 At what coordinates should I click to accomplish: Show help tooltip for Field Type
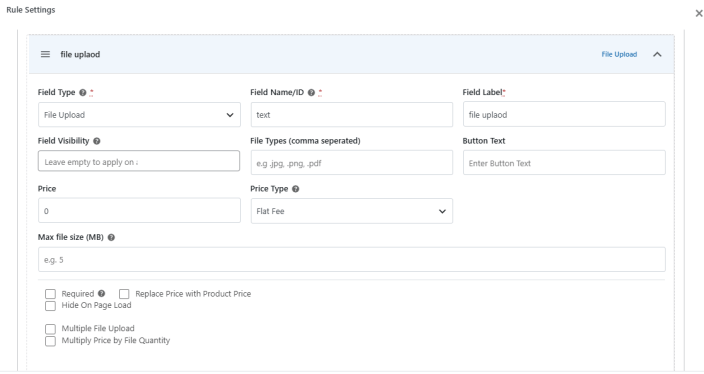[x=83, y=92]
